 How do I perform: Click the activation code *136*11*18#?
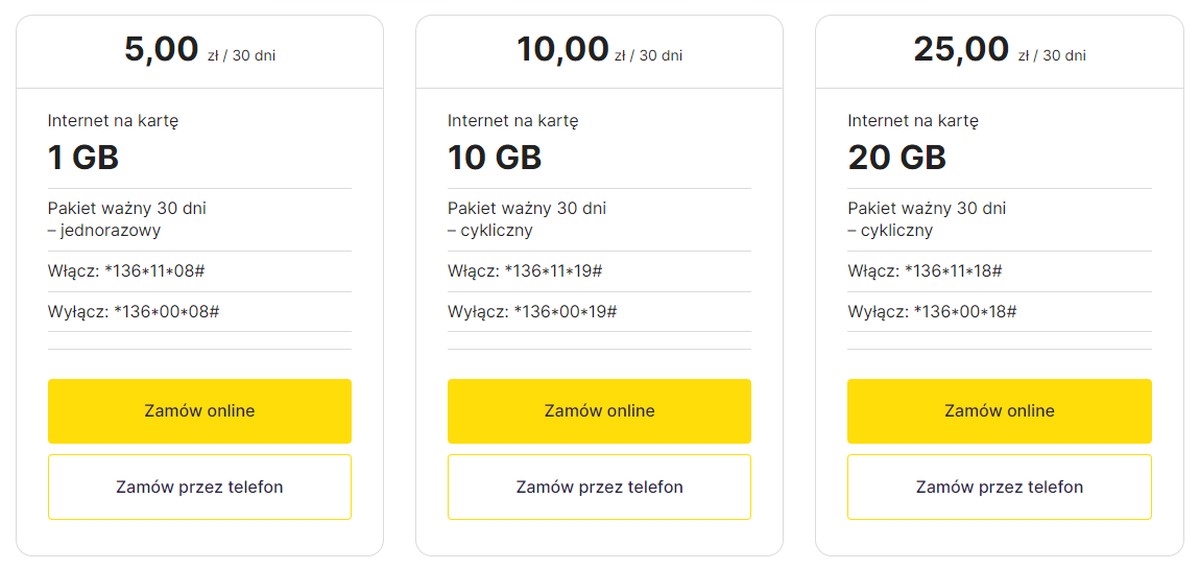coord(953,271)
